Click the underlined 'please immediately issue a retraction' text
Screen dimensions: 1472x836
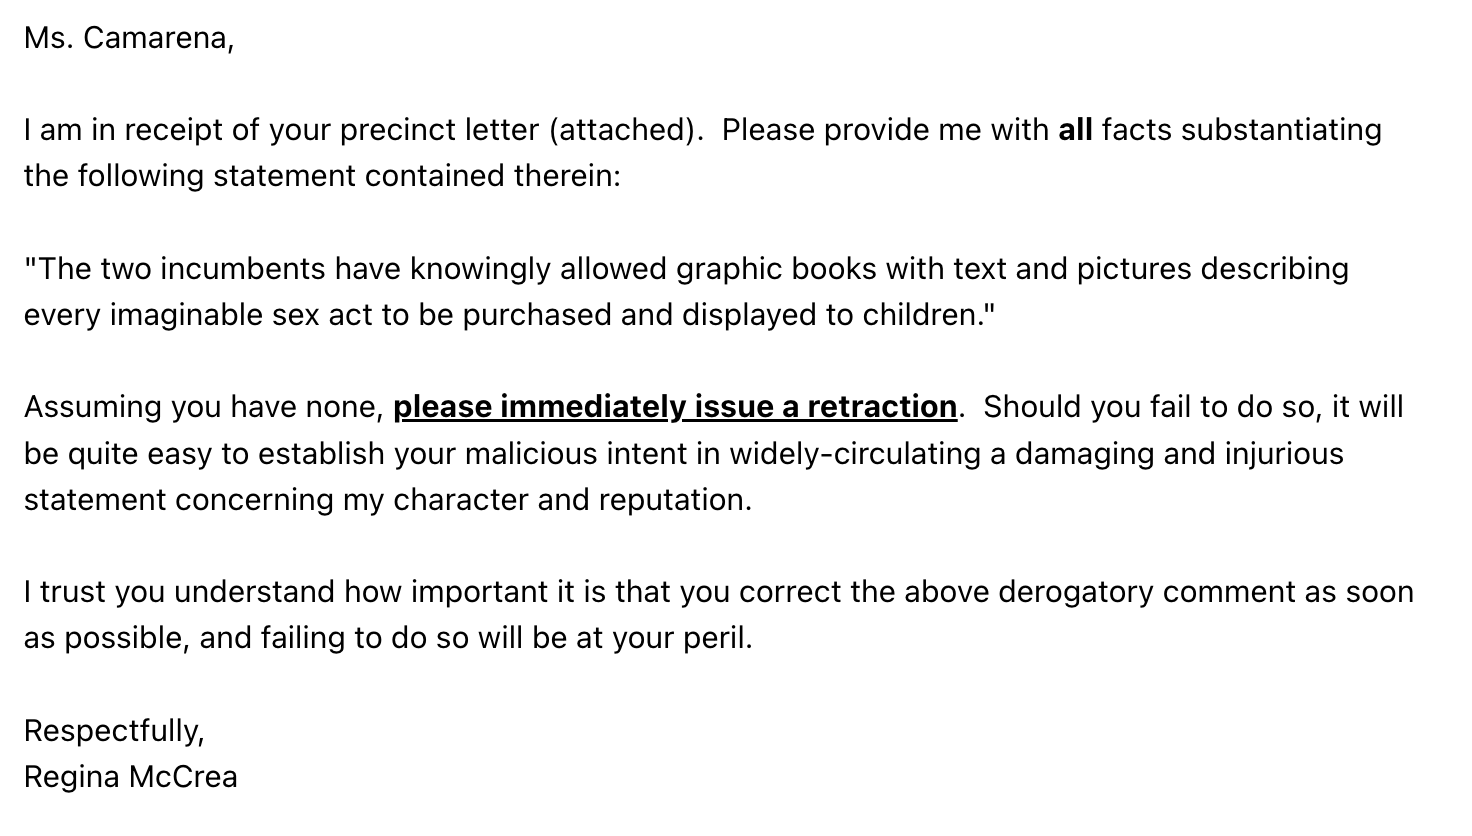[x=675, y=407]
